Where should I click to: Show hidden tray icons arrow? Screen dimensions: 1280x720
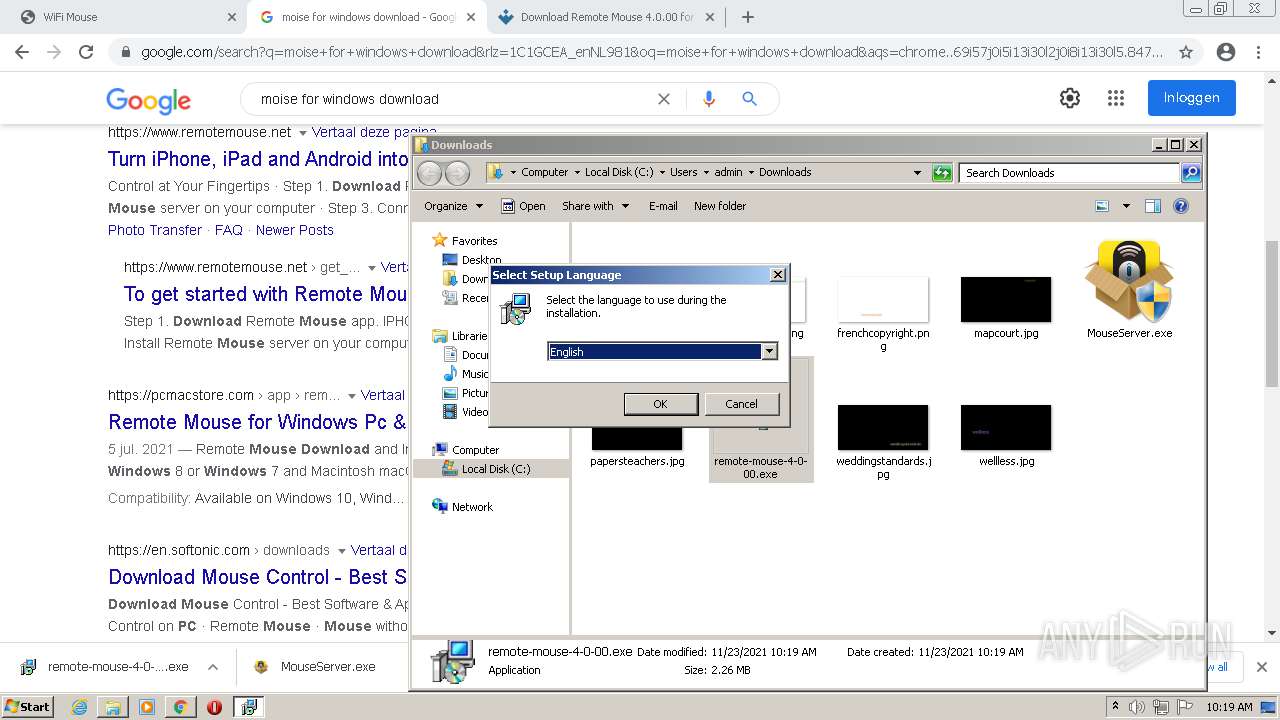(1116, 707)
